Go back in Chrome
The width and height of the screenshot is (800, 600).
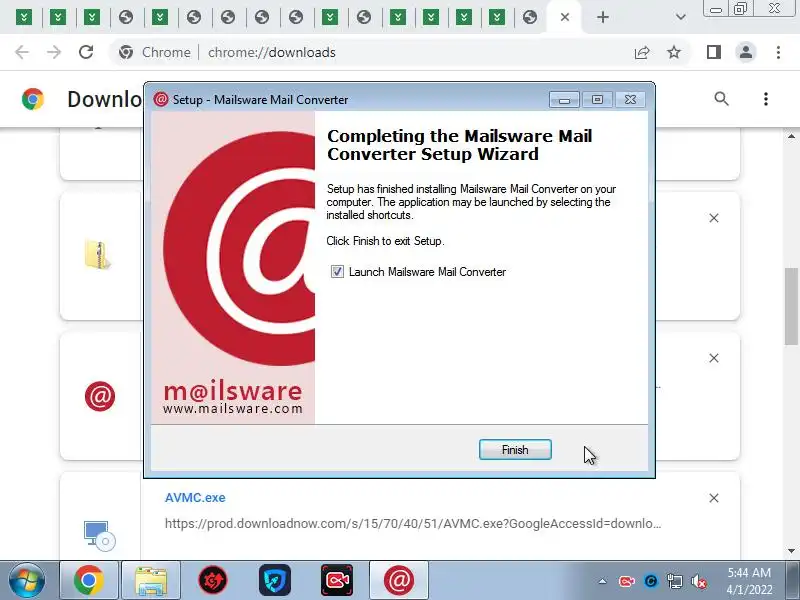click(x=22, y=52)
